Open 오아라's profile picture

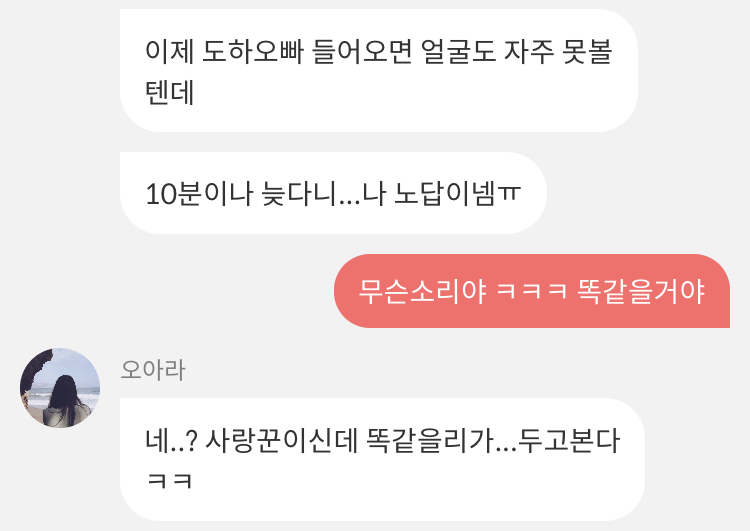pos(60,387)
